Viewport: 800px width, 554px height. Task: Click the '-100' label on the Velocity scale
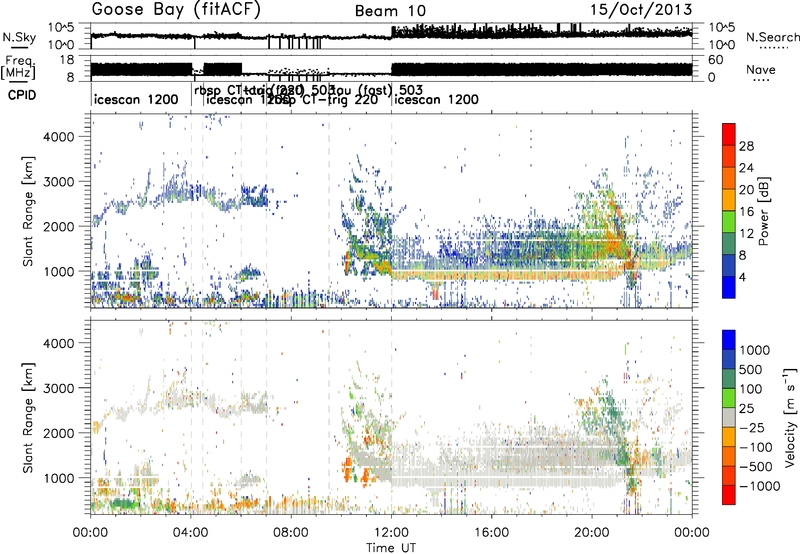pos(756,447)
